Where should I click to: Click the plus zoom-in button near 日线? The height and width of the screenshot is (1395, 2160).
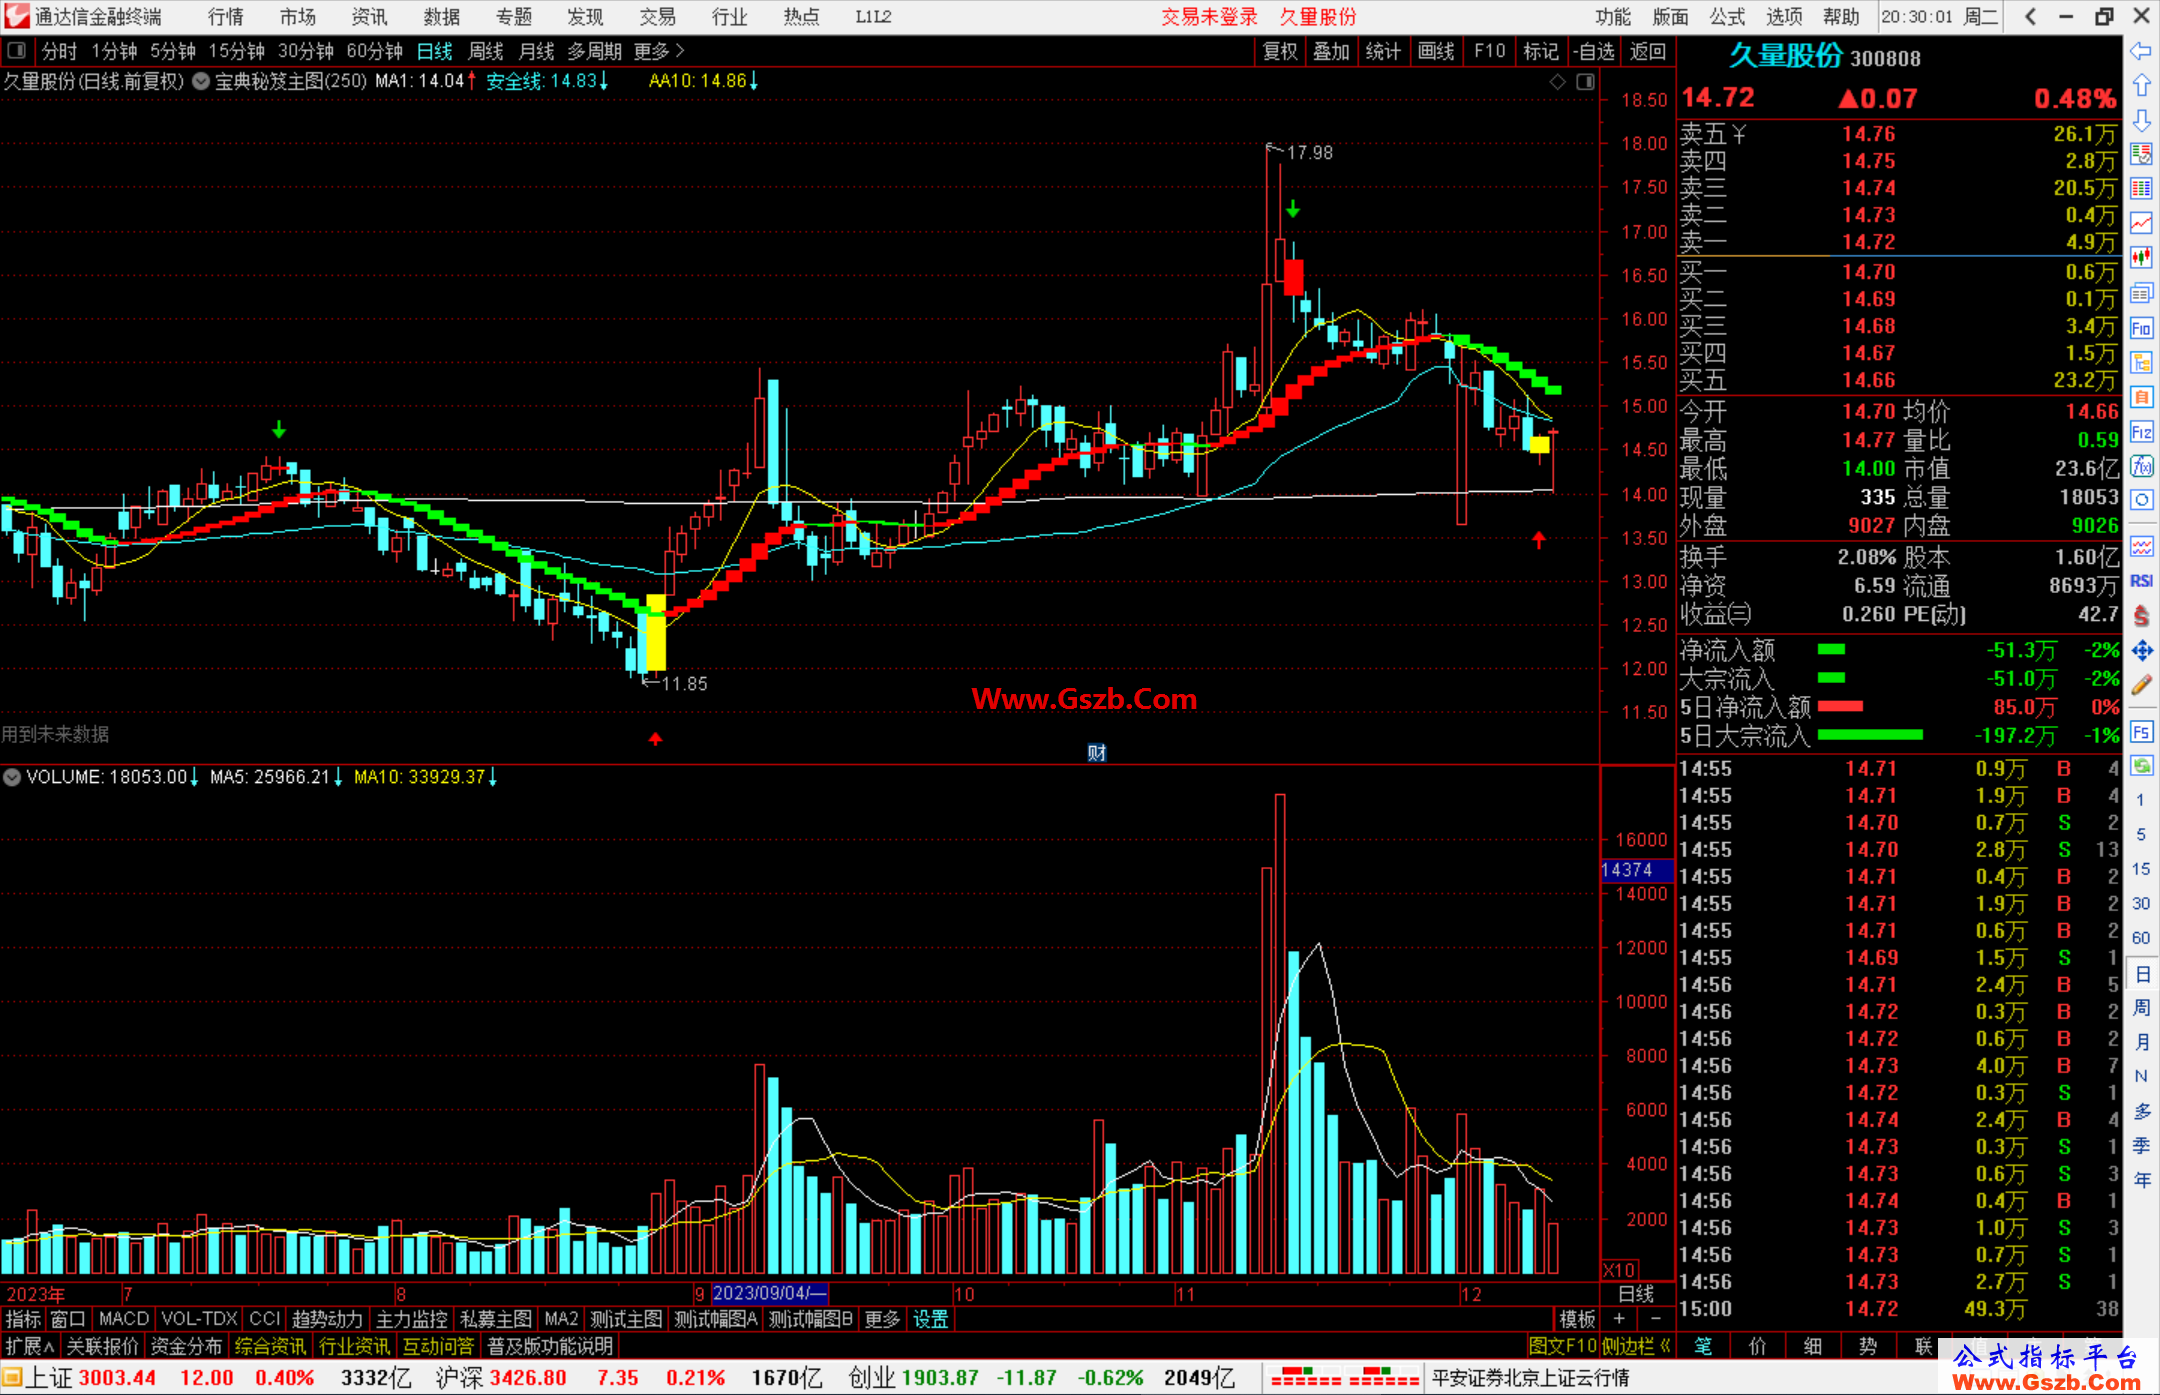pyautogui.click(x=1619, y=1319)
